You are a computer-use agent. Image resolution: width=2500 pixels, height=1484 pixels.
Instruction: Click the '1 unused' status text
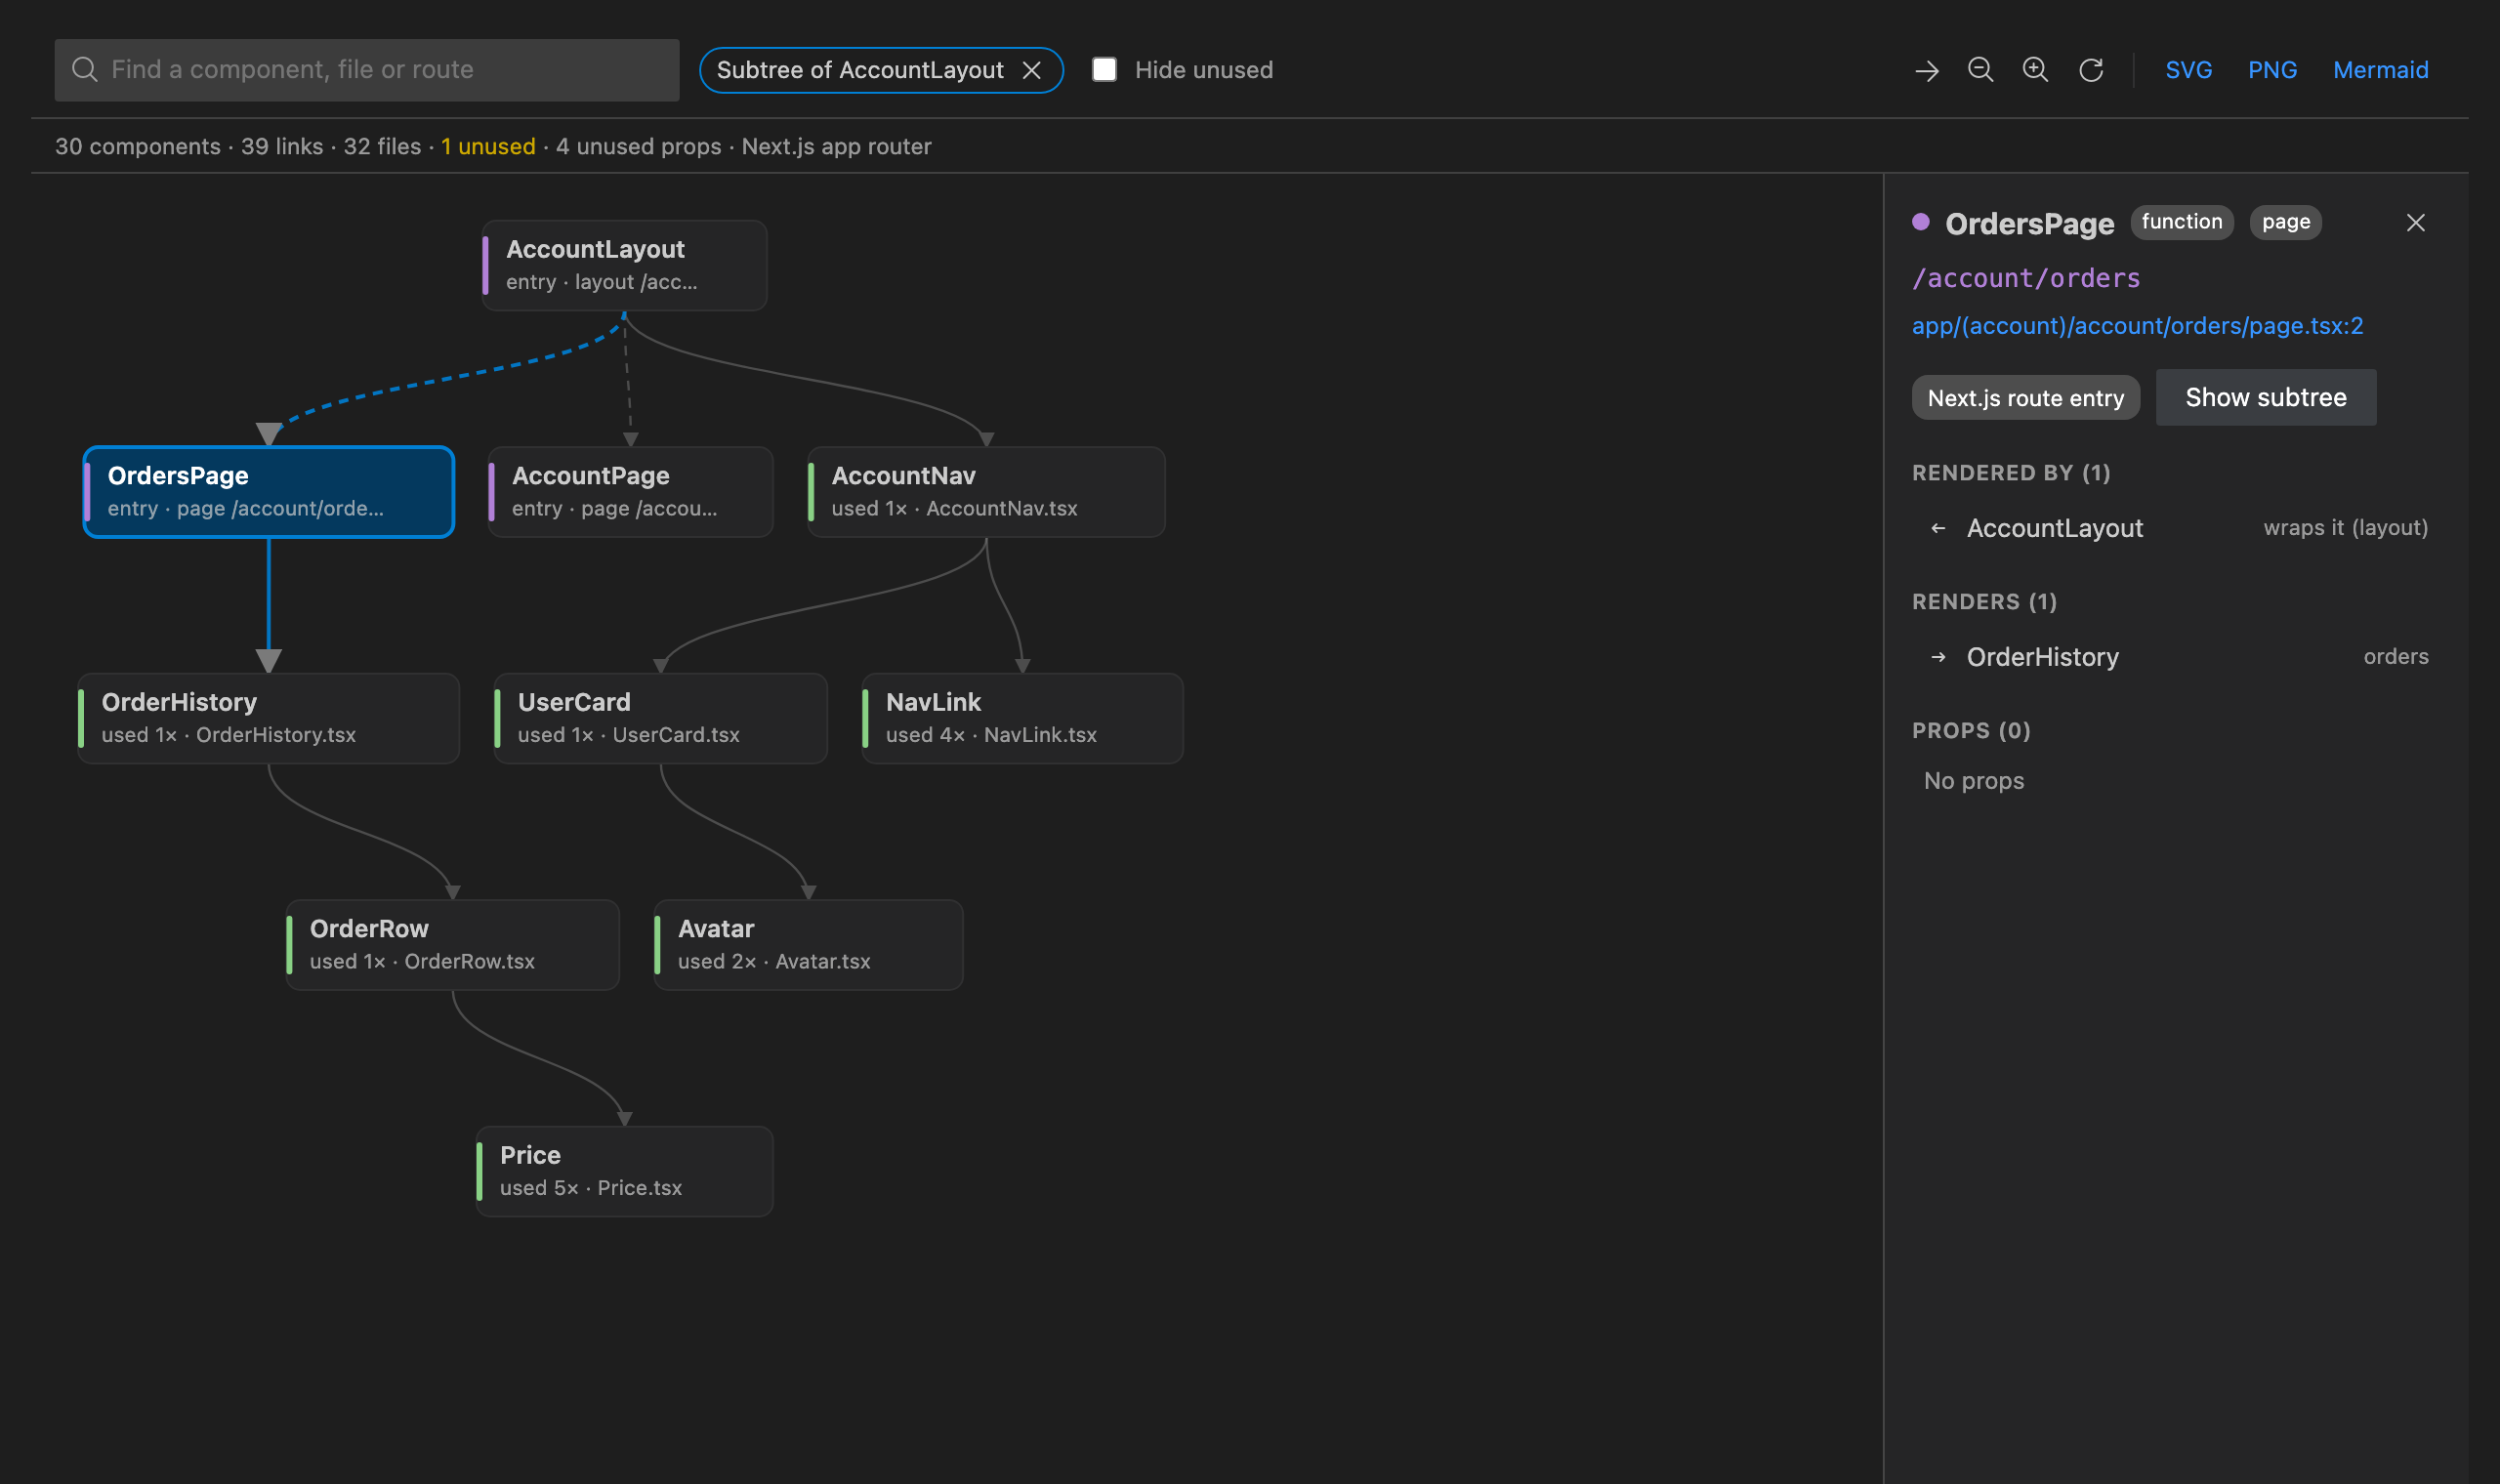pos(488,146)
